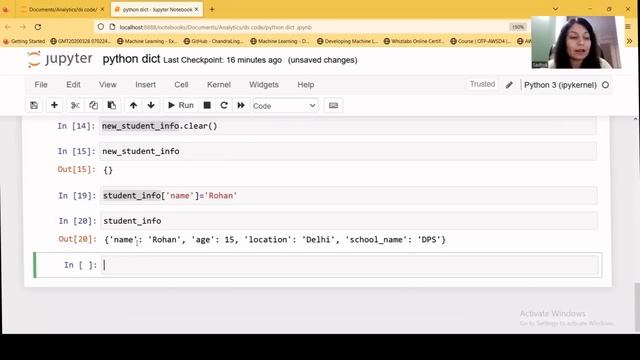
Task: Click the empty active code cell
Action: pyautogui.click(x=350, y=265)
